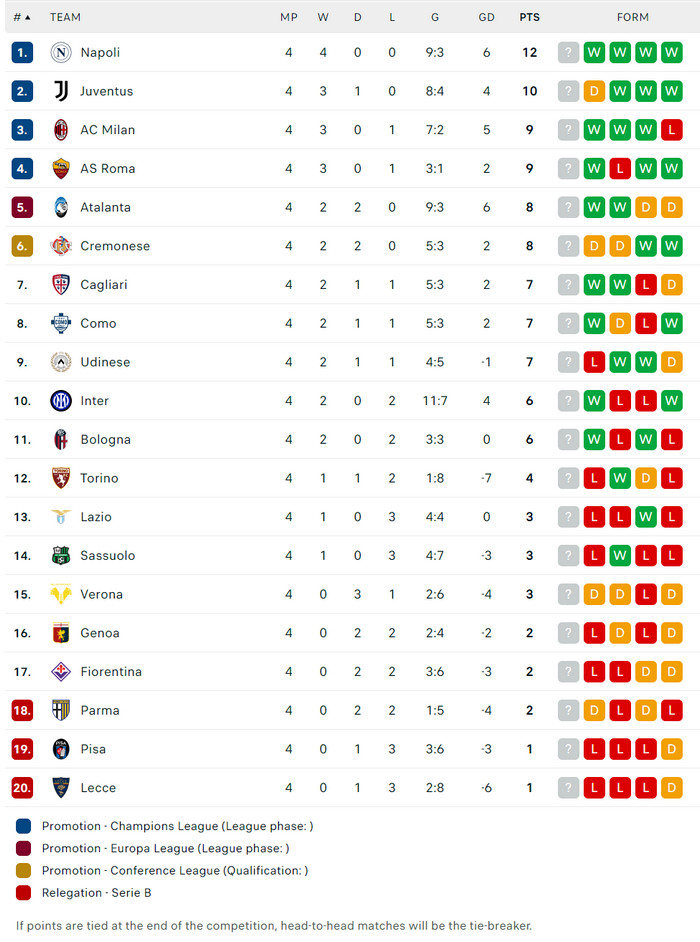The width and height of the screenshot is (700, 942).
Task: Click the Verona club crest
Action: 61,594
